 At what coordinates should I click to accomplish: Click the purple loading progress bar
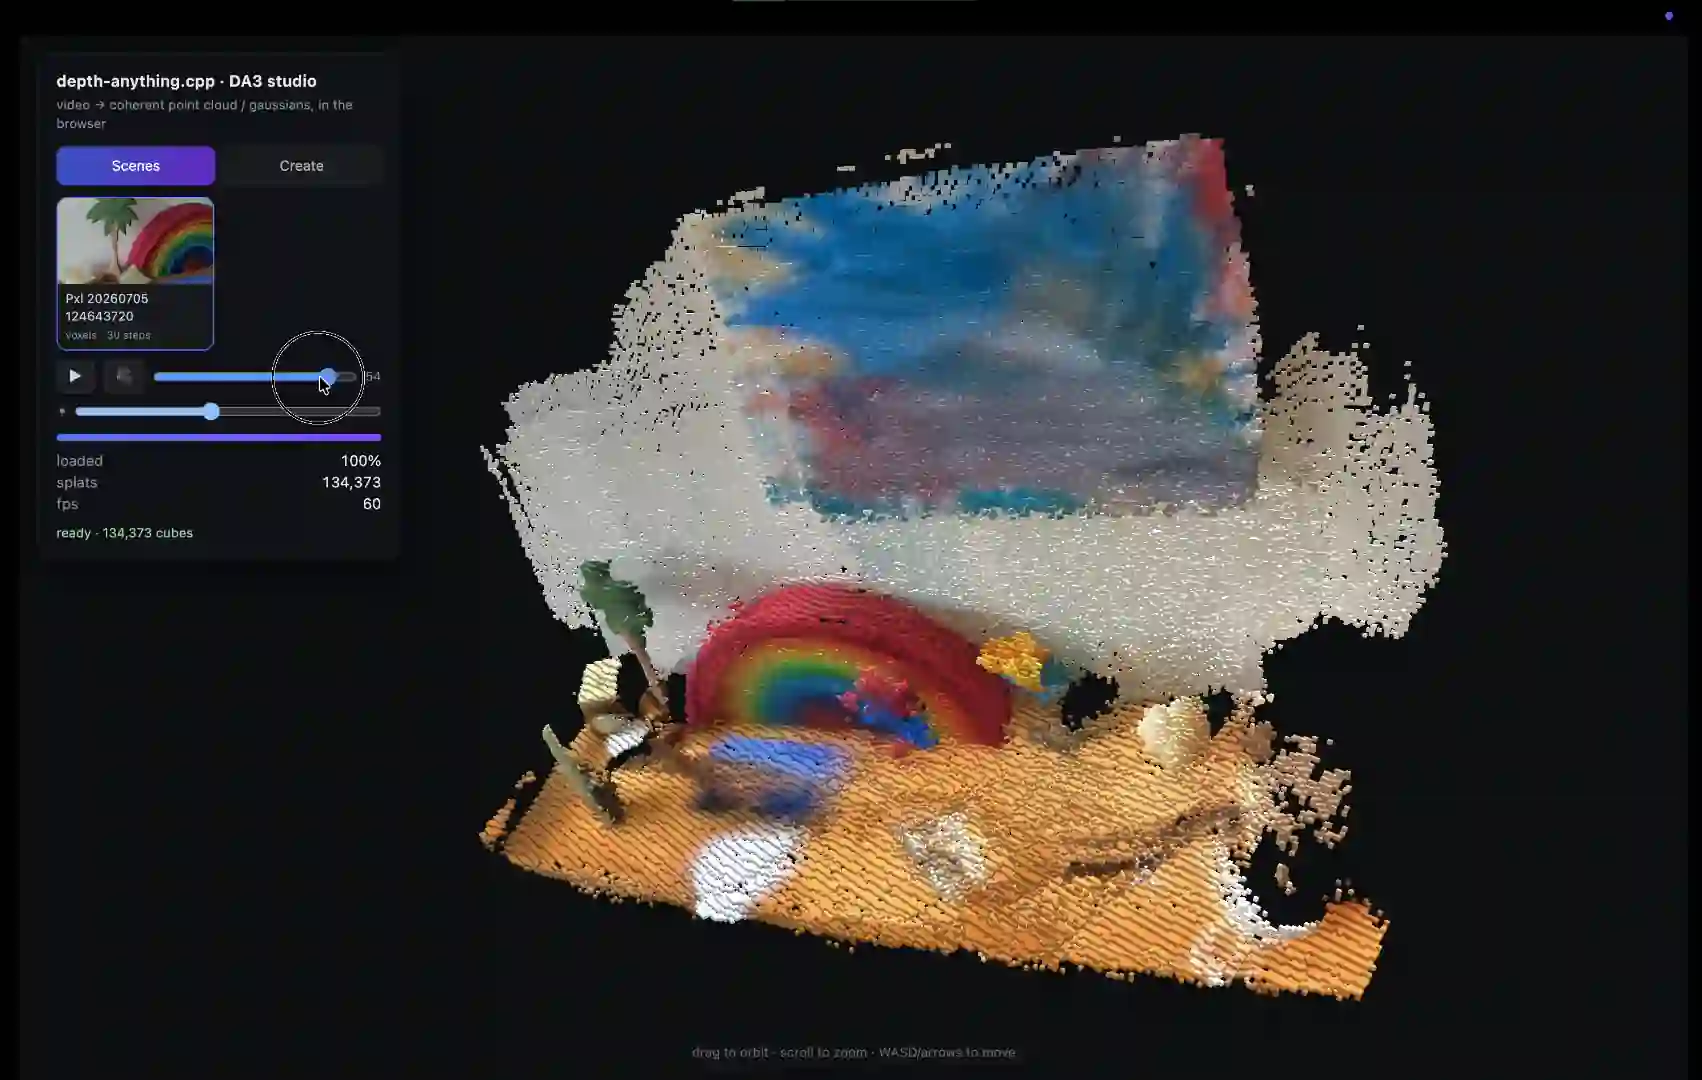(x=219, y=437)
